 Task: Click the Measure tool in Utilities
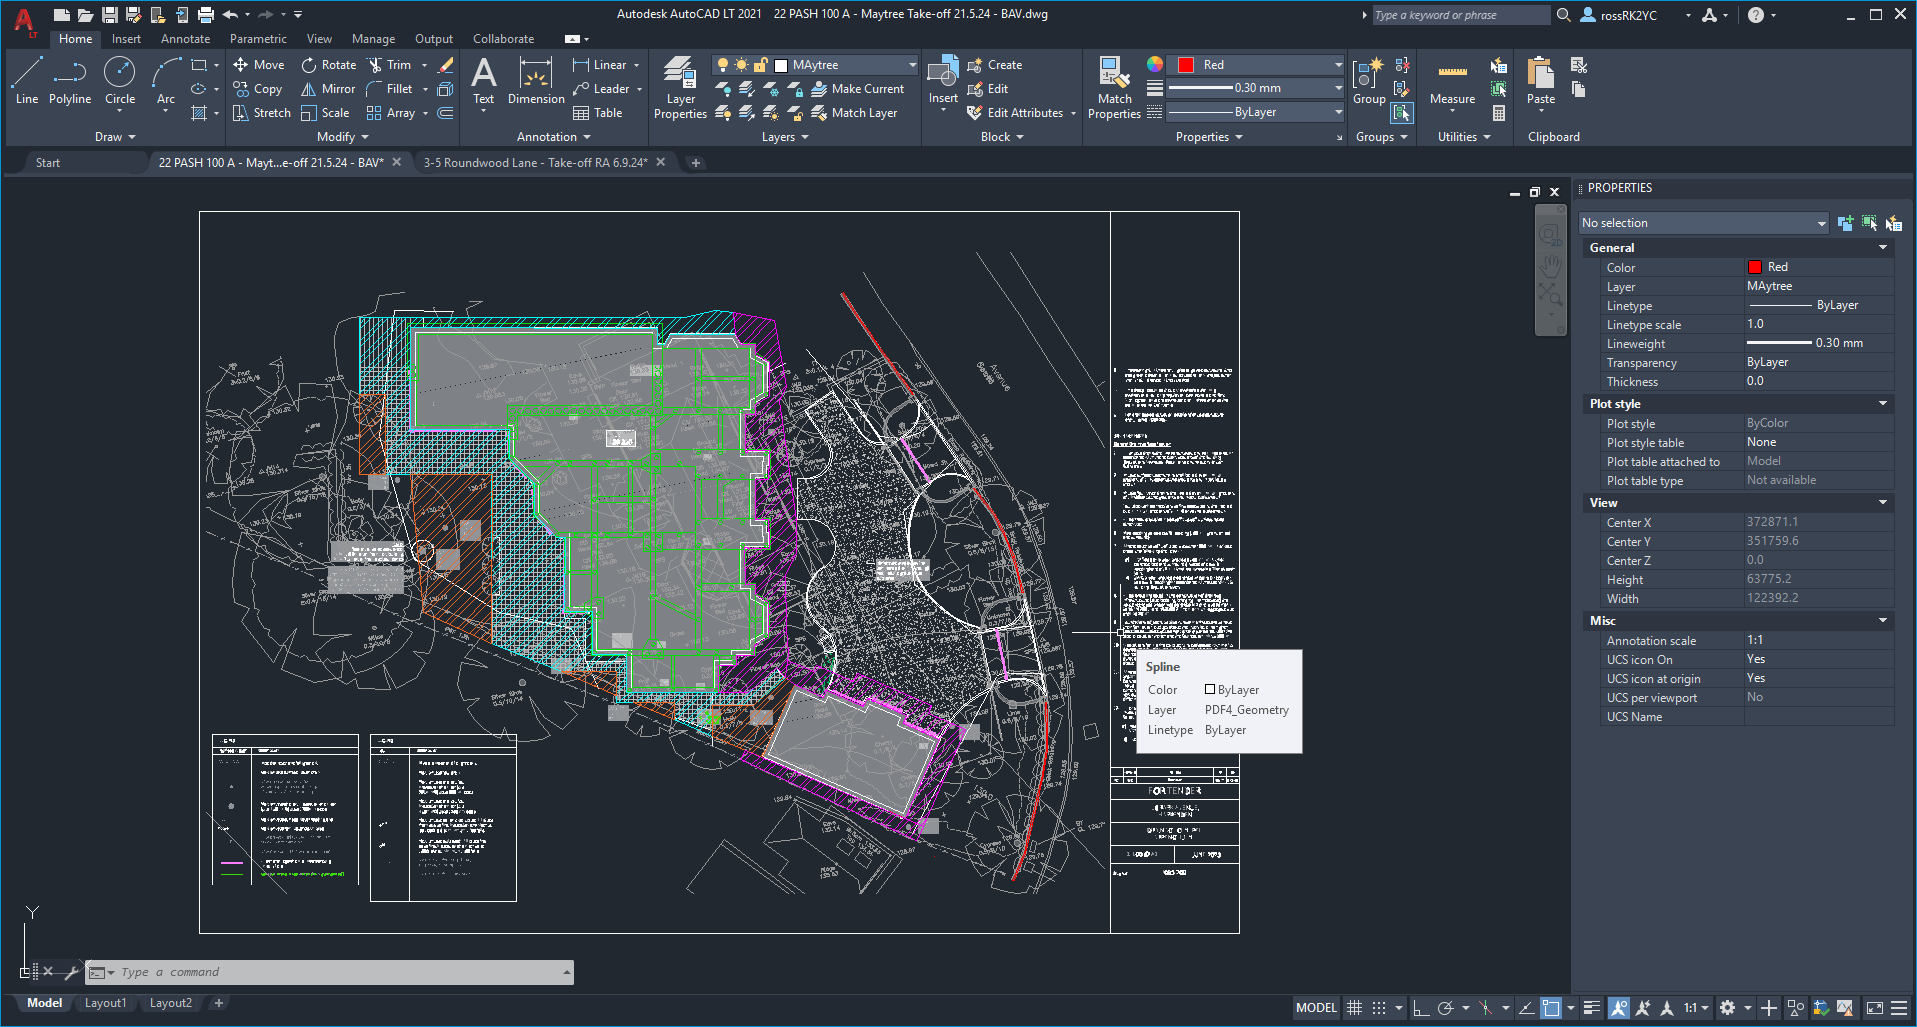(1451, 86)
